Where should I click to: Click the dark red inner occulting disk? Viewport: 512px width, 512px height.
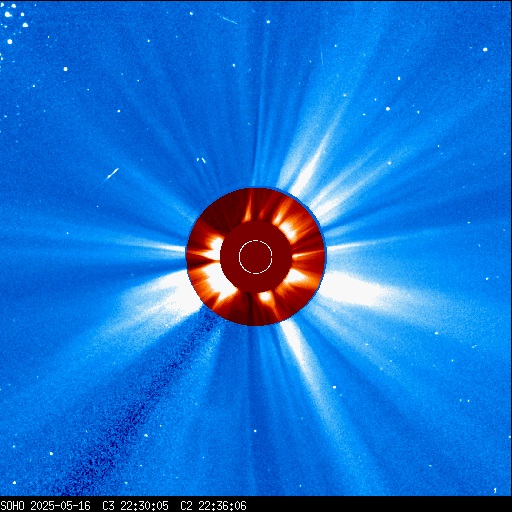tap(256, 257)
